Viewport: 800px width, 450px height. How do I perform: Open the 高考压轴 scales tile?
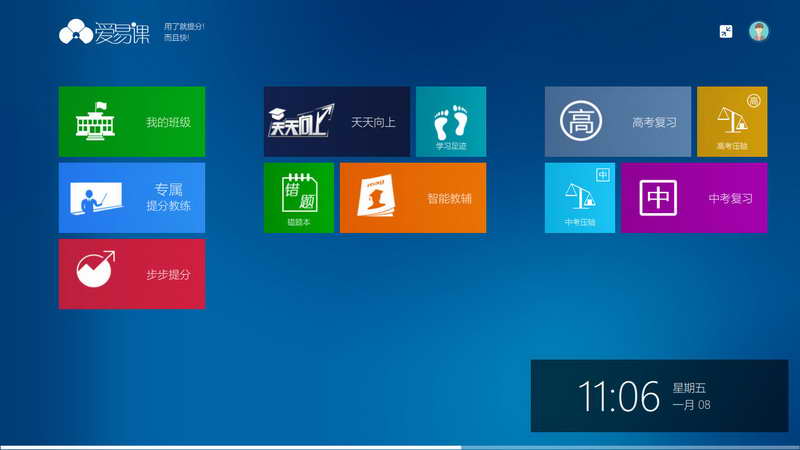[732, 121]
